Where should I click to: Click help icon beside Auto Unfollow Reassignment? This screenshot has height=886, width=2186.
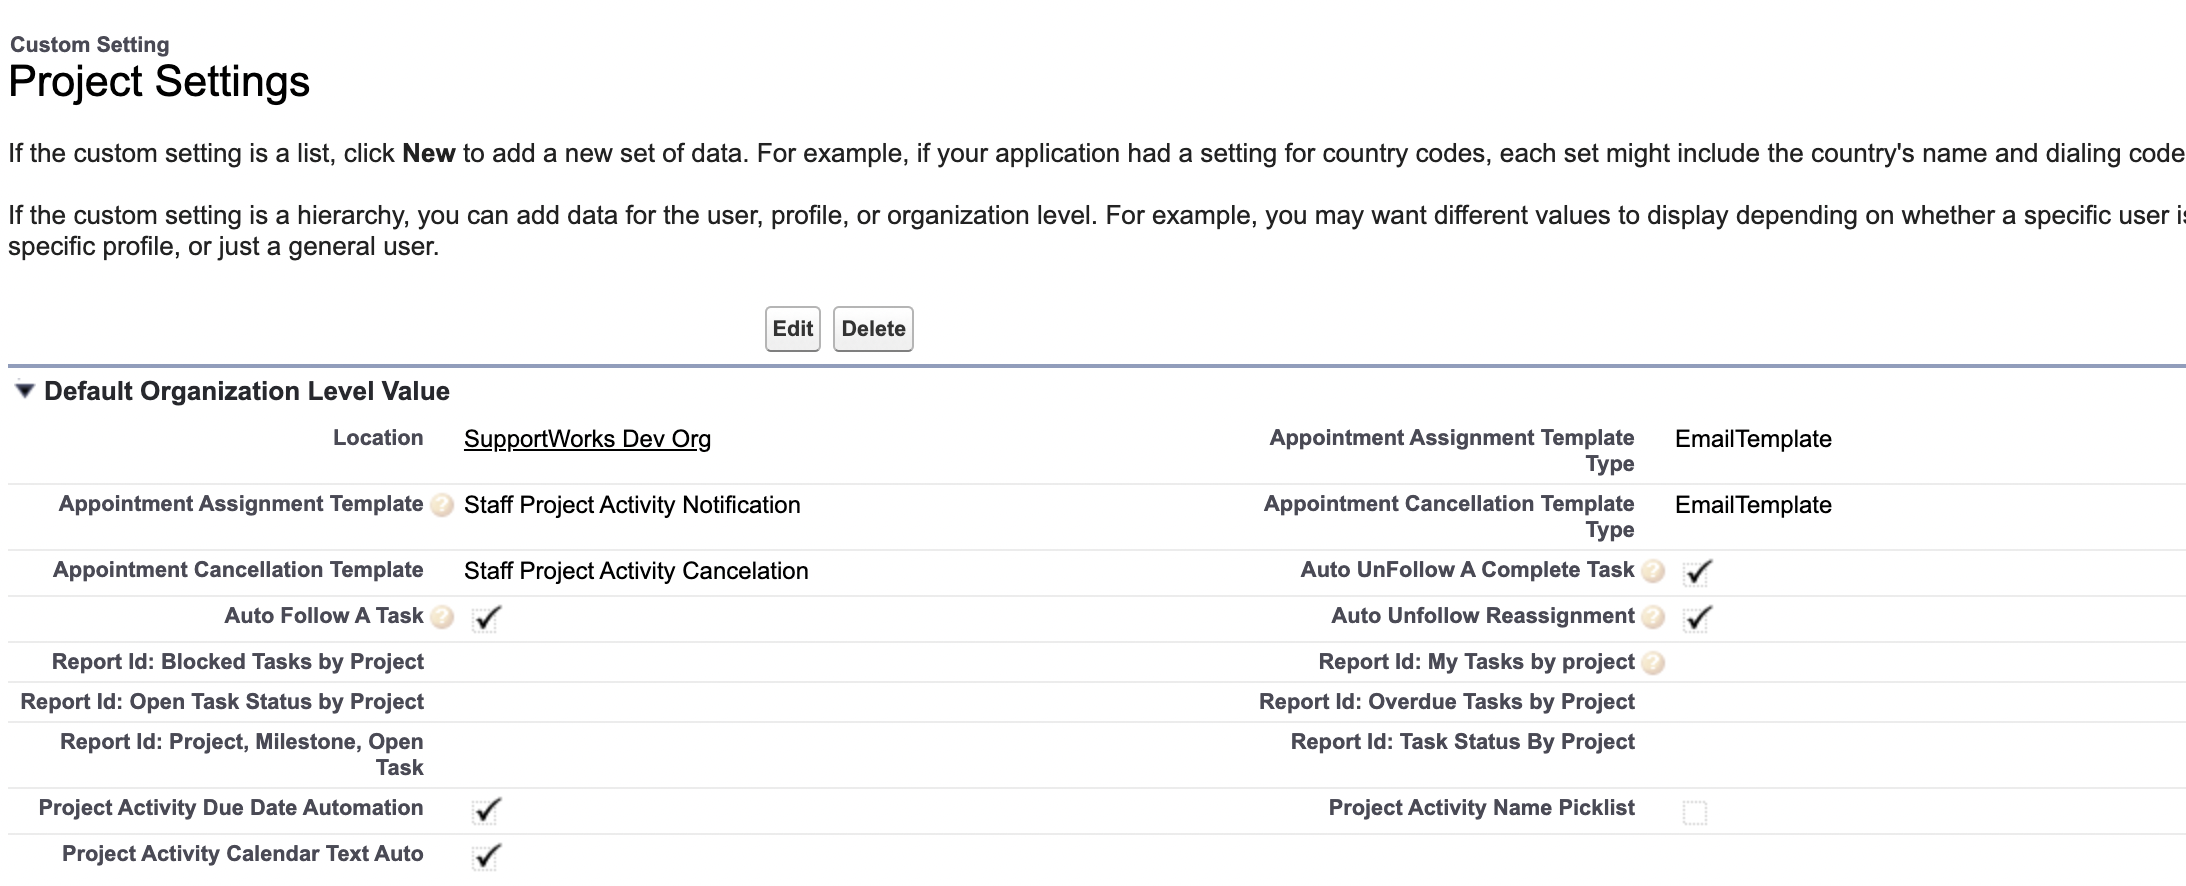click(1654, 617)
